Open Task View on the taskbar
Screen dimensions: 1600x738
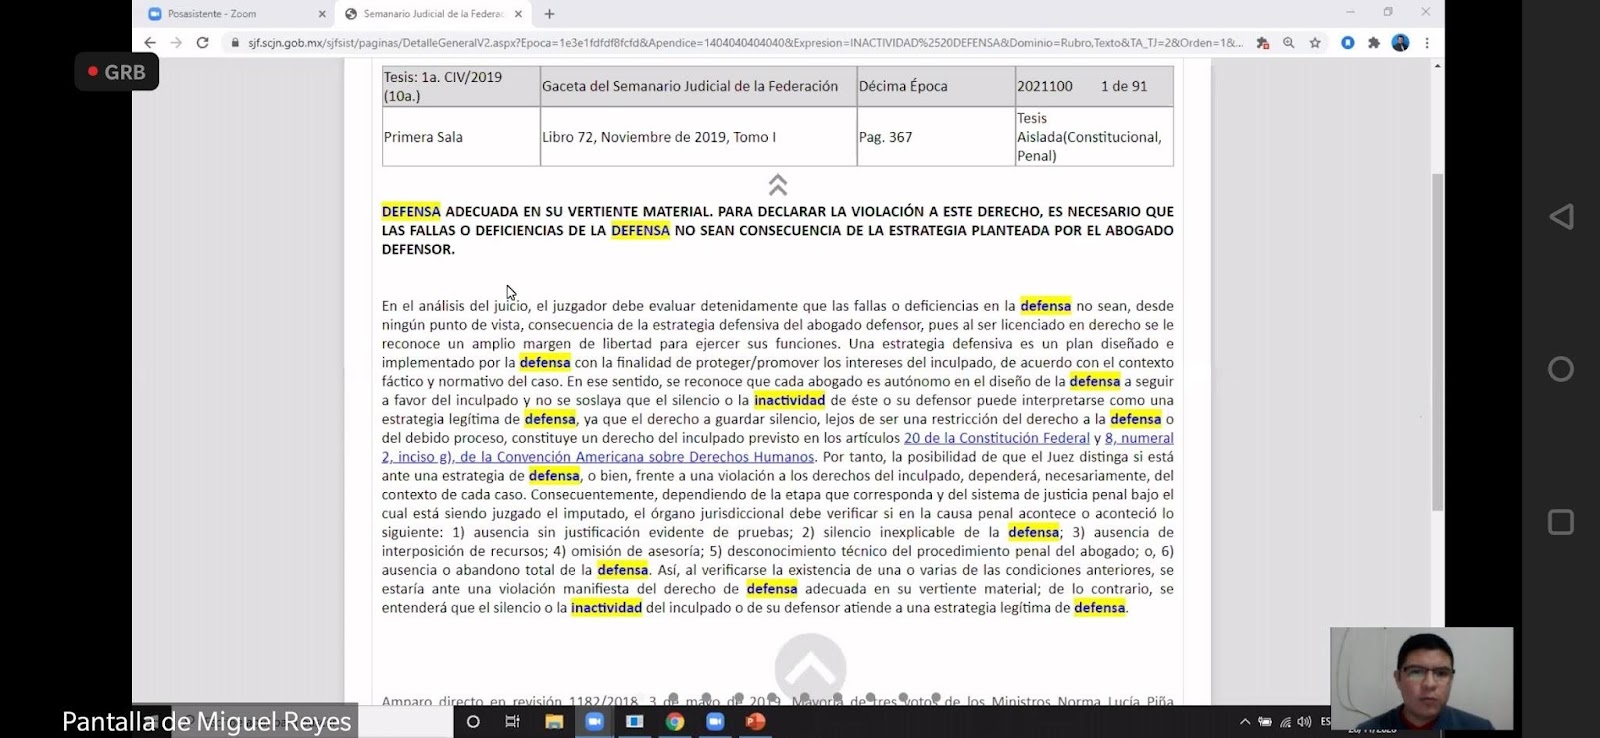tap(513, 721)
